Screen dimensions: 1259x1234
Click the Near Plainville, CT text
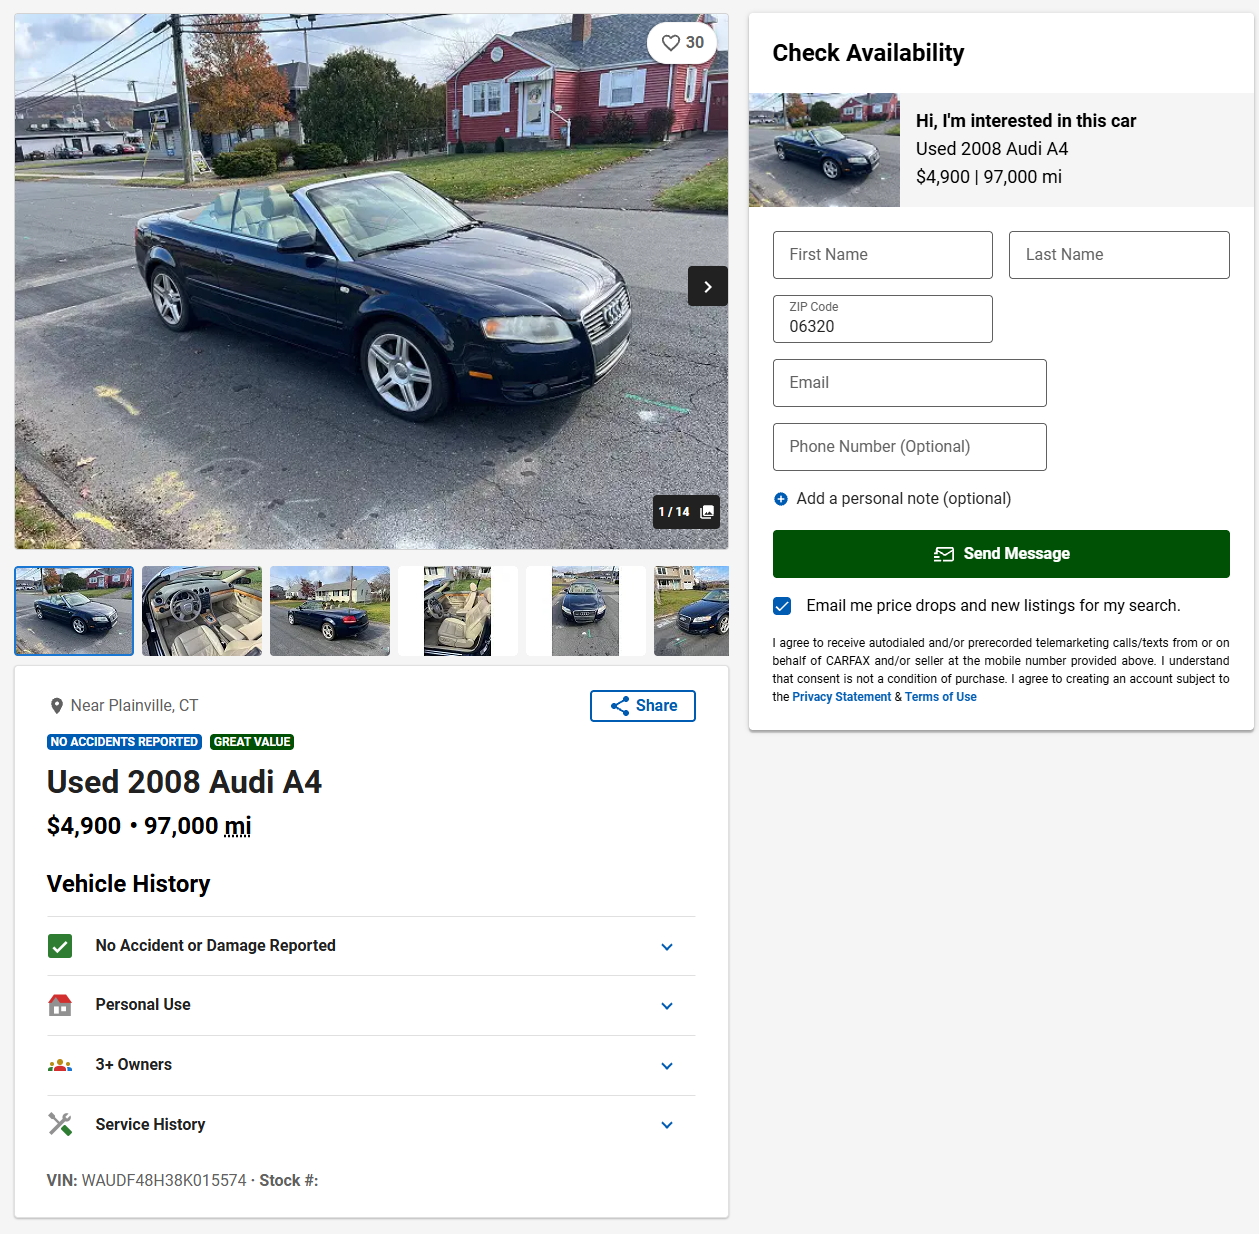point(134,706)
